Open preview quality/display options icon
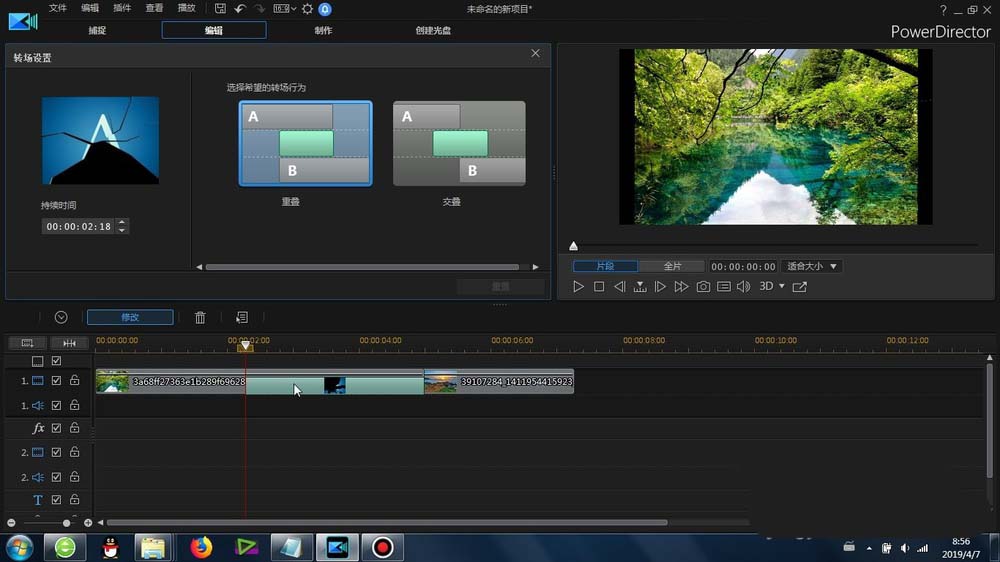The height and width of the screenshot is (562, 1000). (x=724, y=286)
